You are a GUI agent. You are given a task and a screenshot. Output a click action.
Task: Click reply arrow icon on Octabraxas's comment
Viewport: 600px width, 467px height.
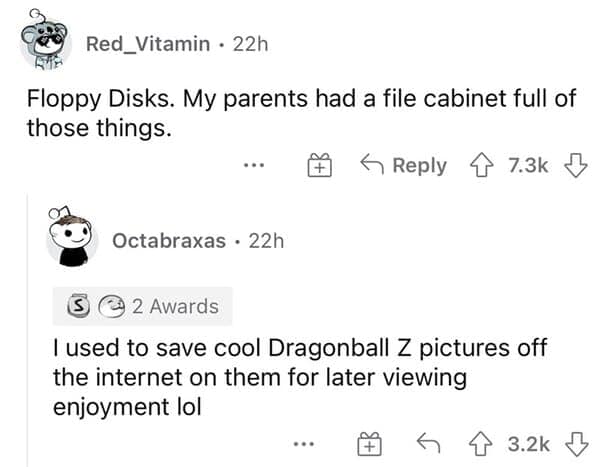pyautogui.click(x=426, y=439)
